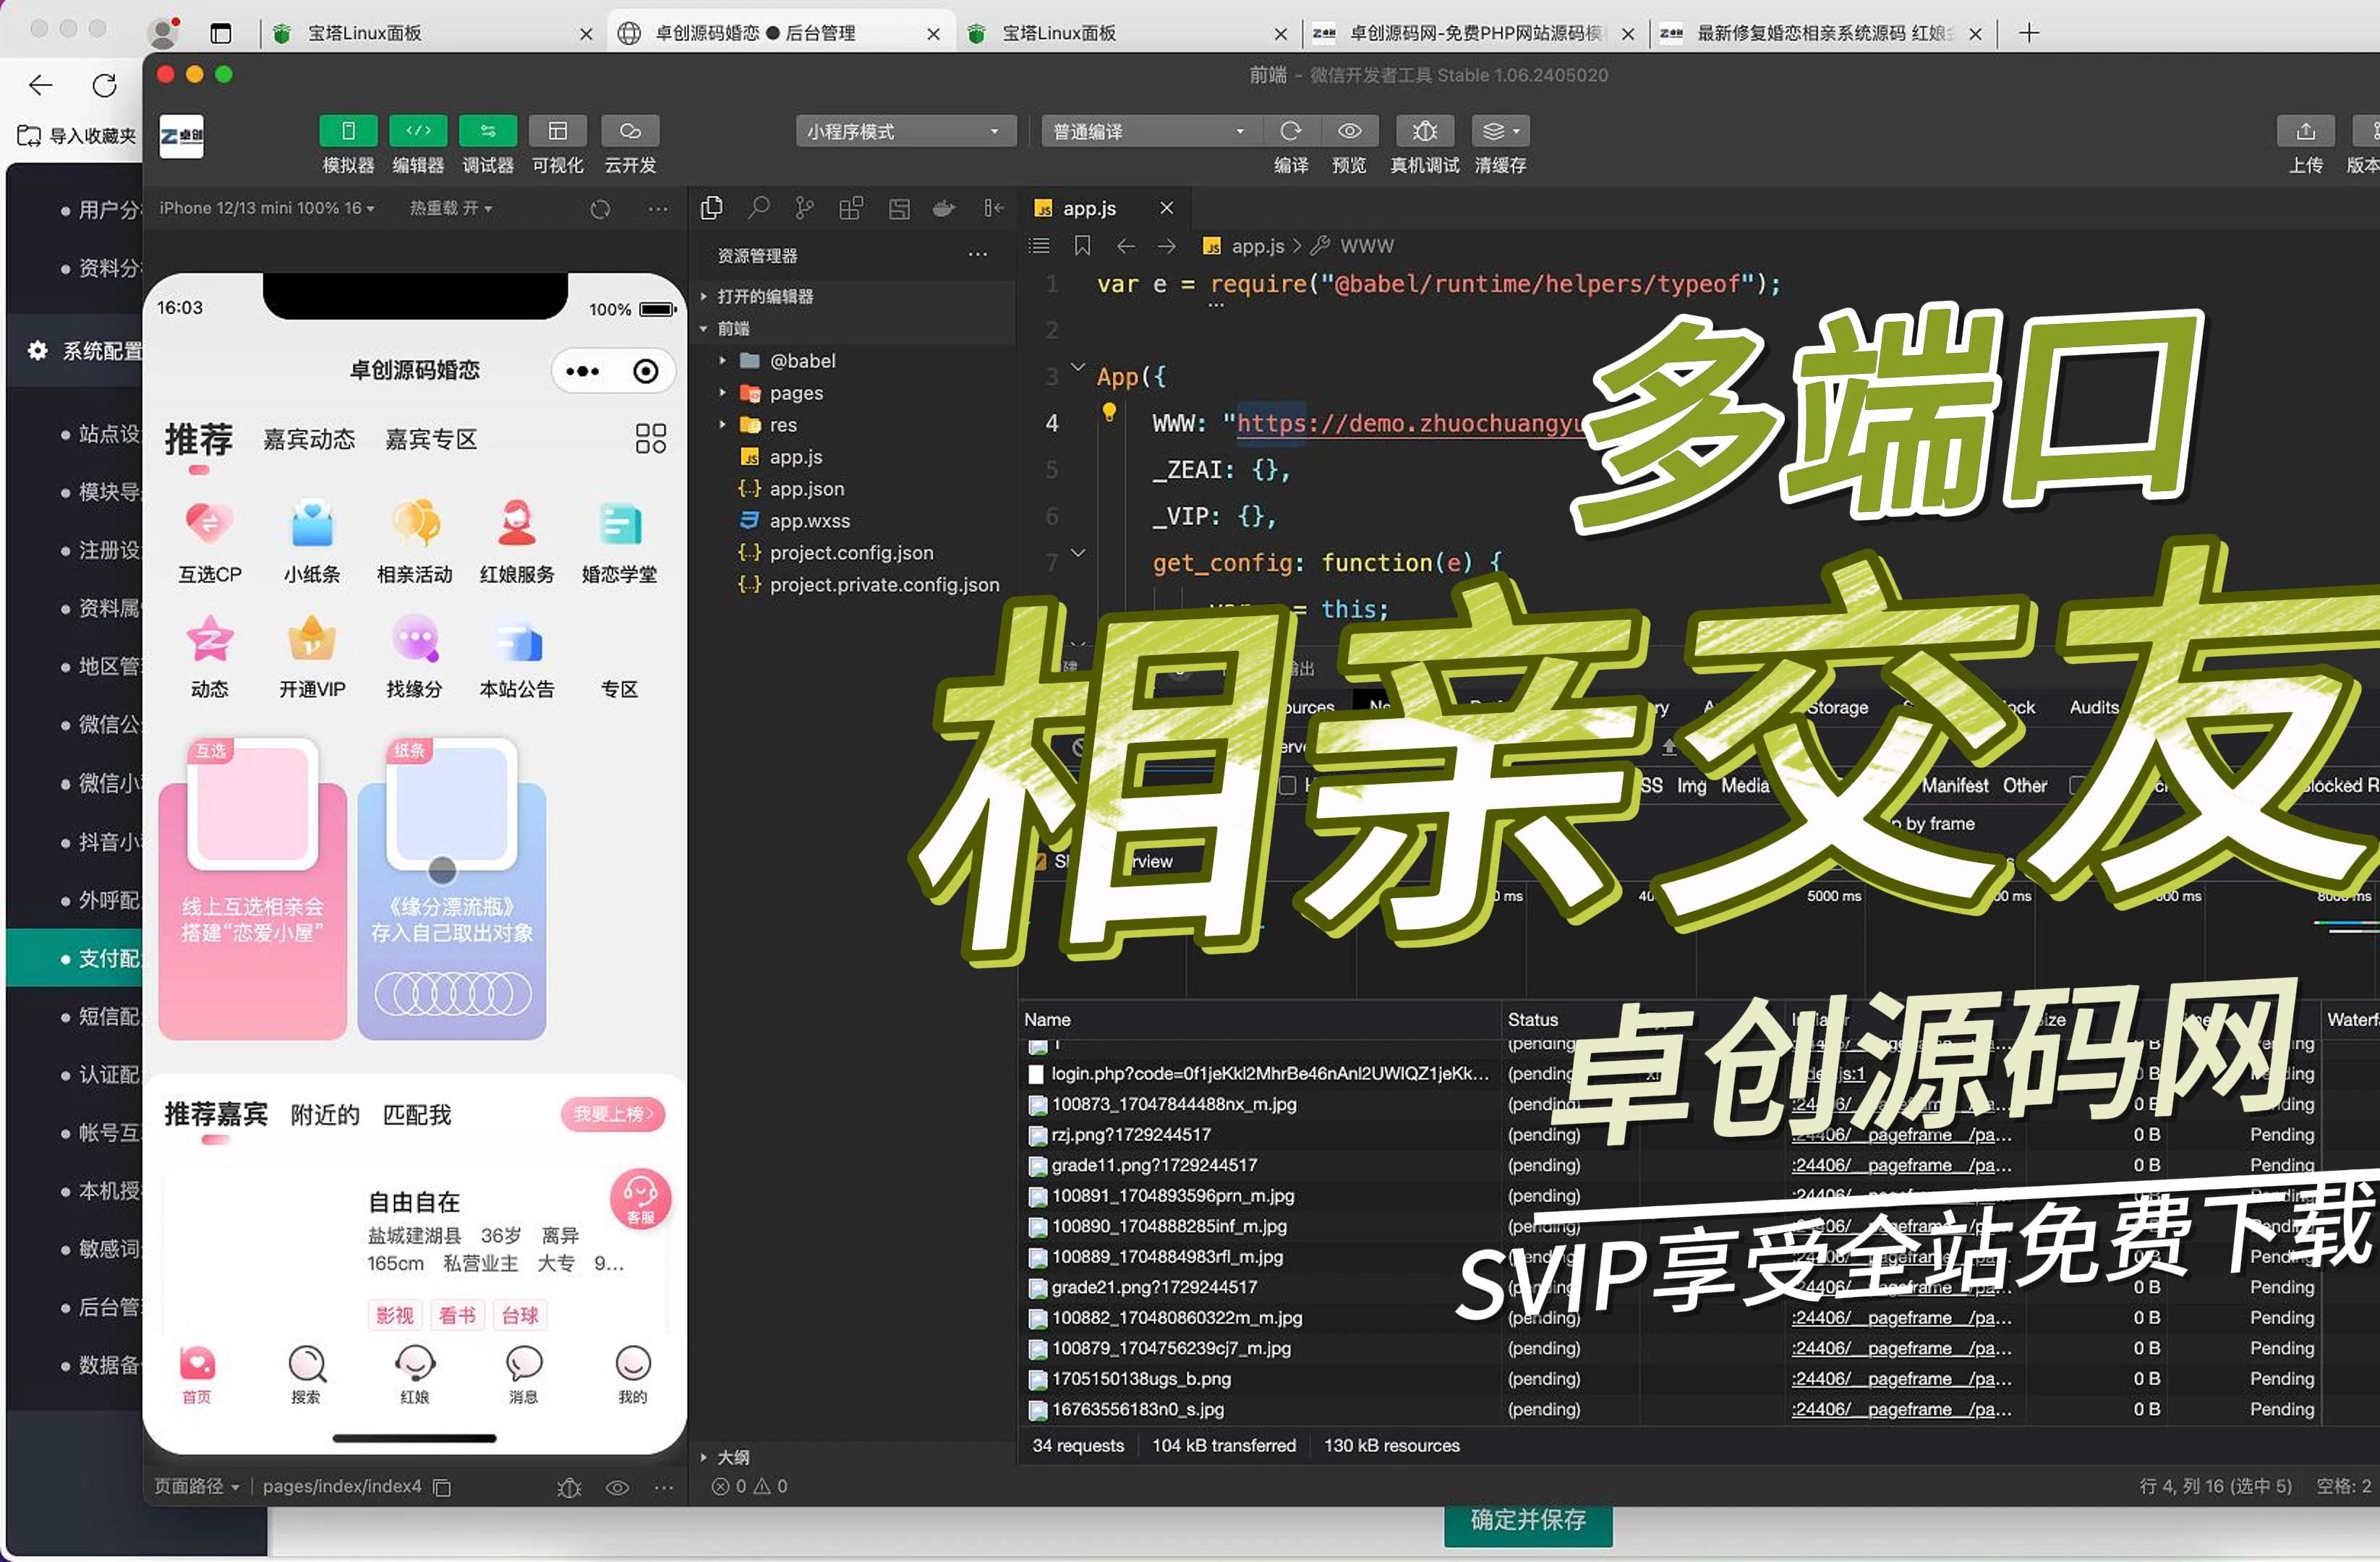Expand the 大纲 outline section
The width and height of the screenshot is (2380, 1562).
(x=733, y=1457)
